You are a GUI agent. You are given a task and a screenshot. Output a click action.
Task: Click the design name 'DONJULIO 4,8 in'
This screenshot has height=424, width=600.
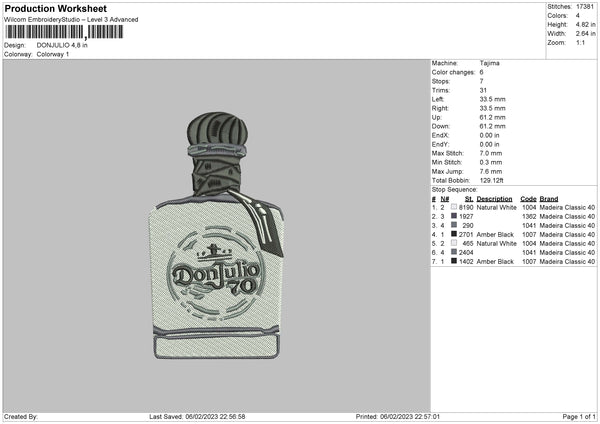click(x=62, y=45)
